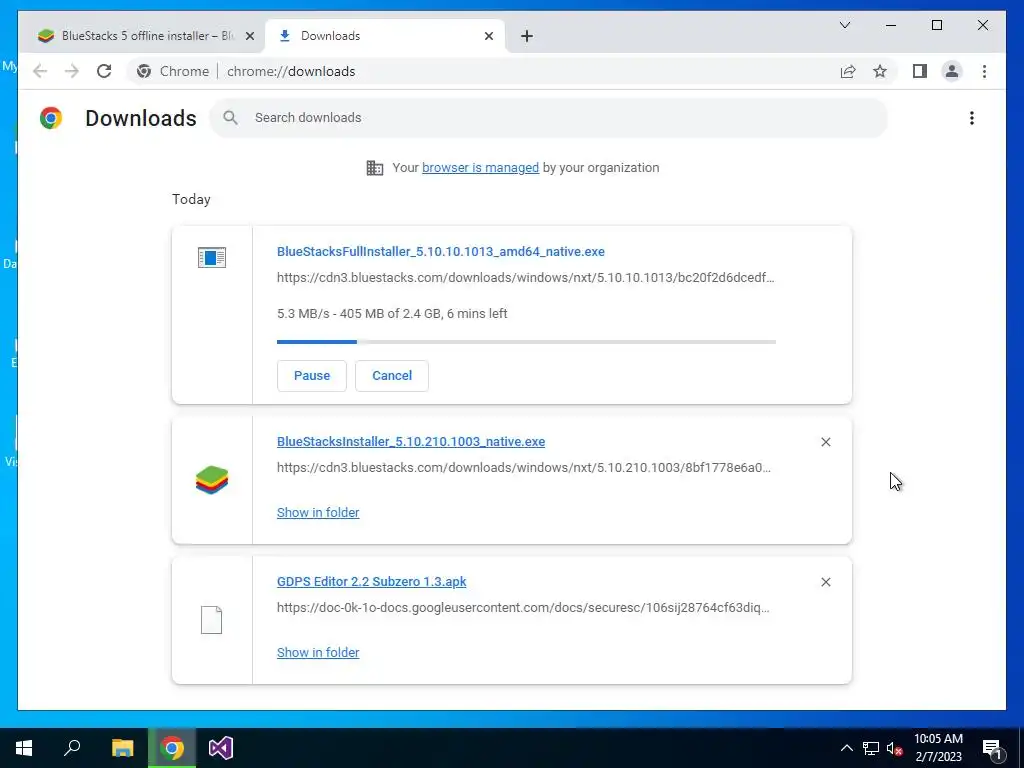Click the cdn3.bluestacks.com 5.10.10.1013 URL text
This screenshot has height=768, width=1024.
pyautogui.click(x=526, y=278)
